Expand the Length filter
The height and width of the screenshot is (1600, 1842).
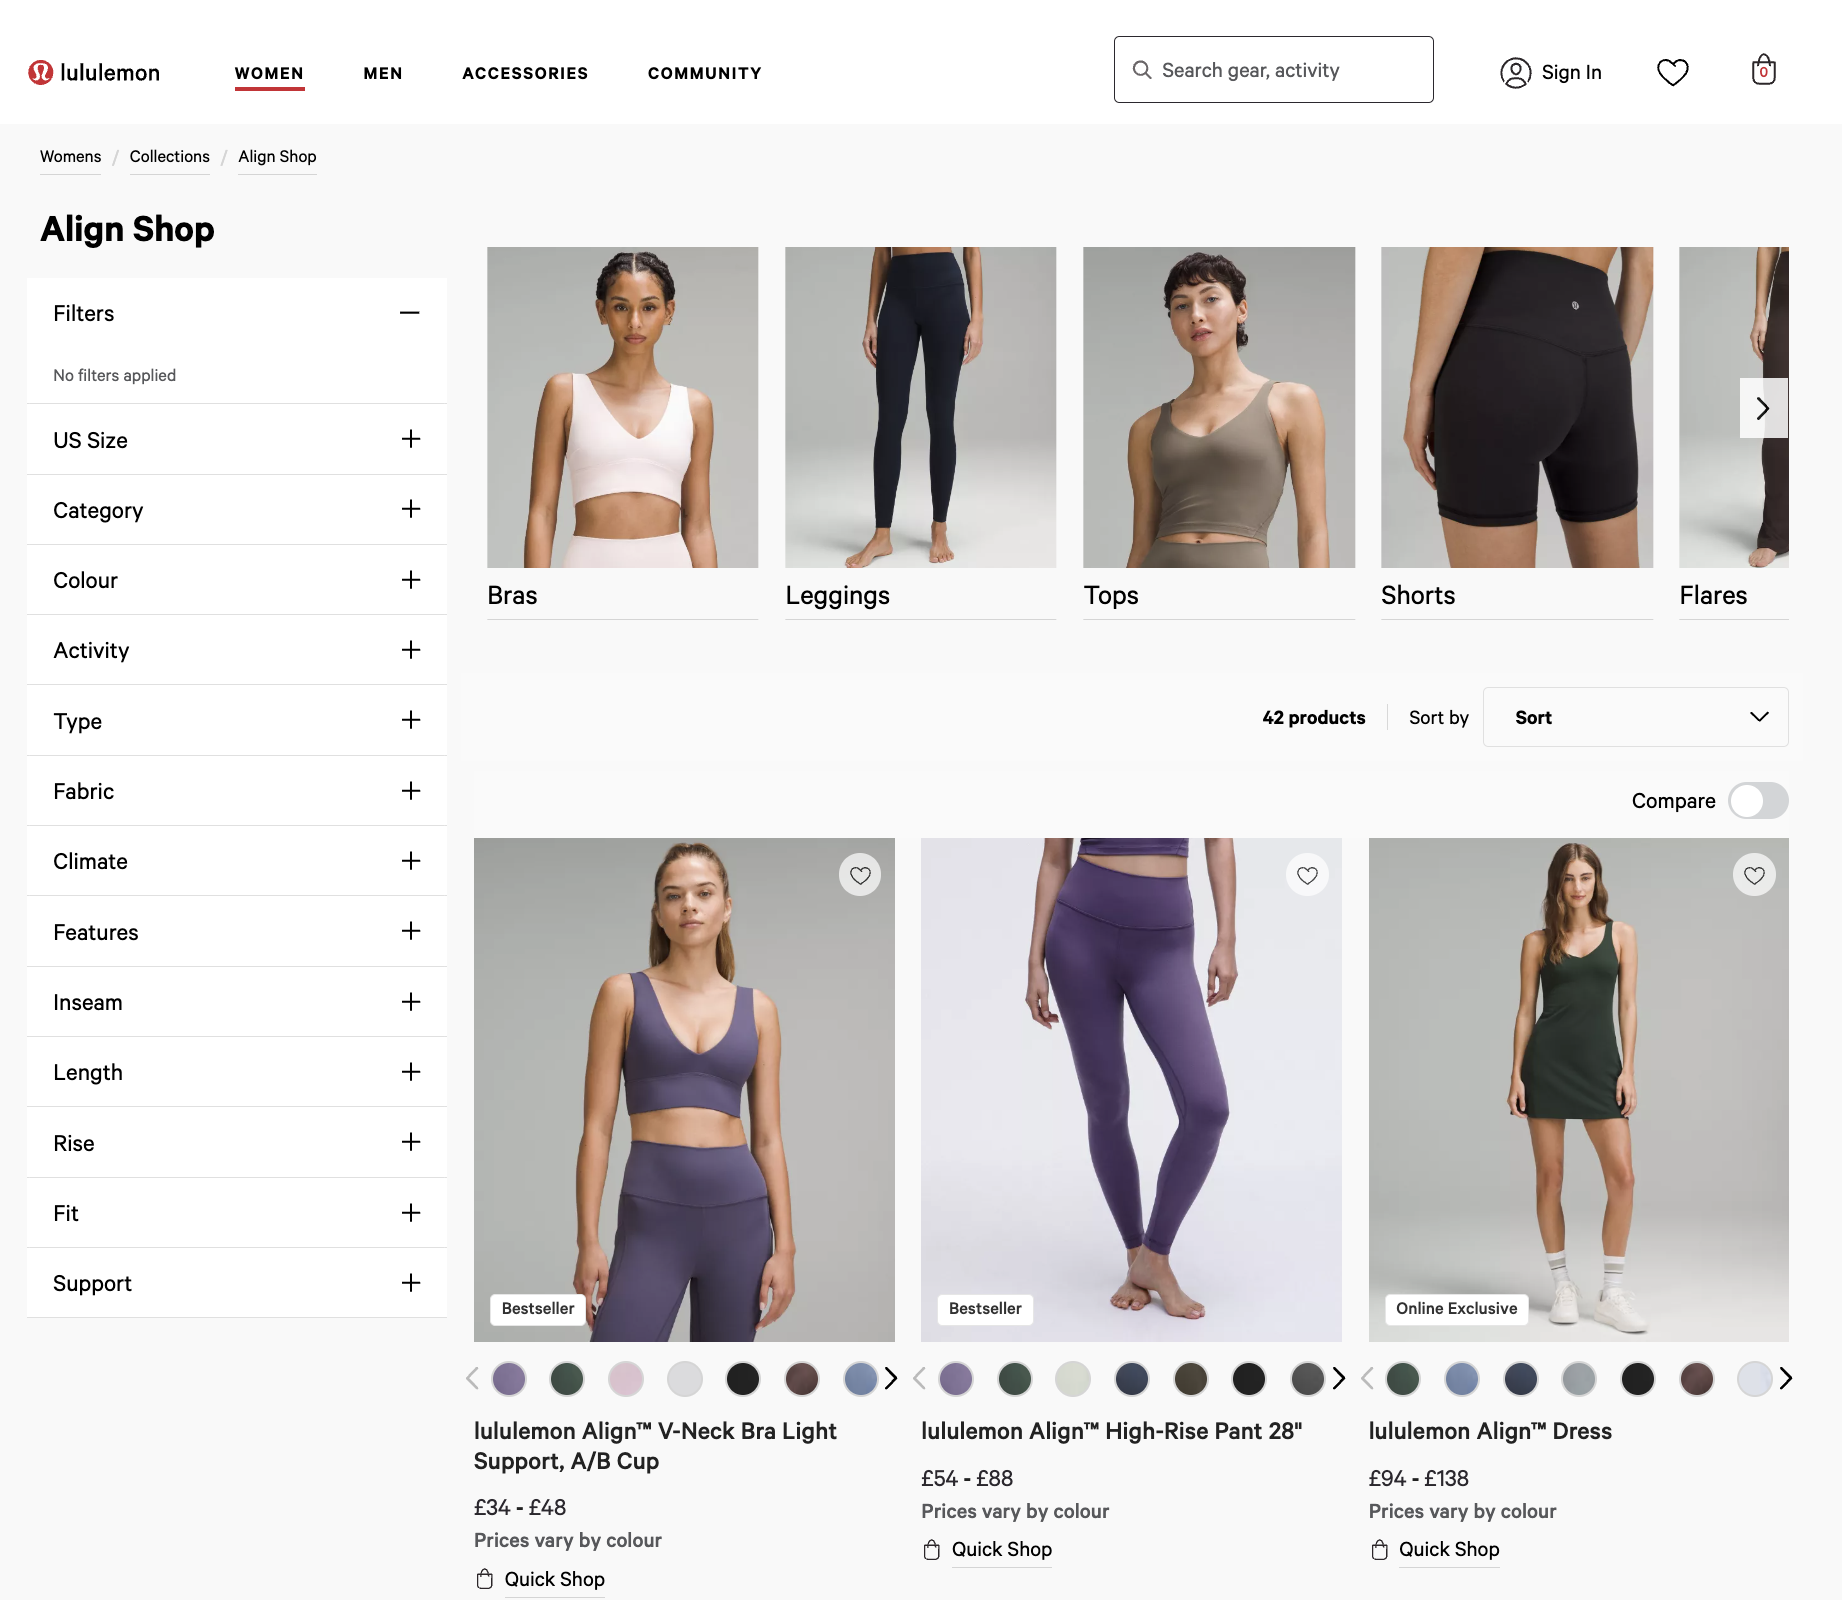[237, 1072]
